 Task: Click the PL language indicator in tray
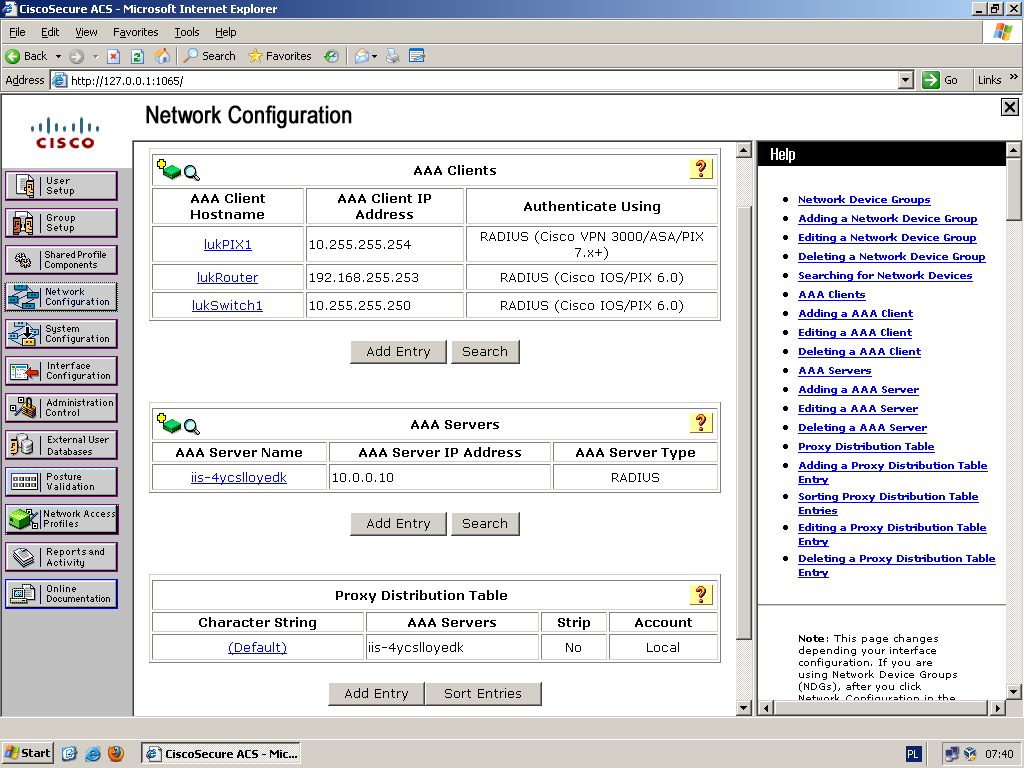(x=913, y=754)
